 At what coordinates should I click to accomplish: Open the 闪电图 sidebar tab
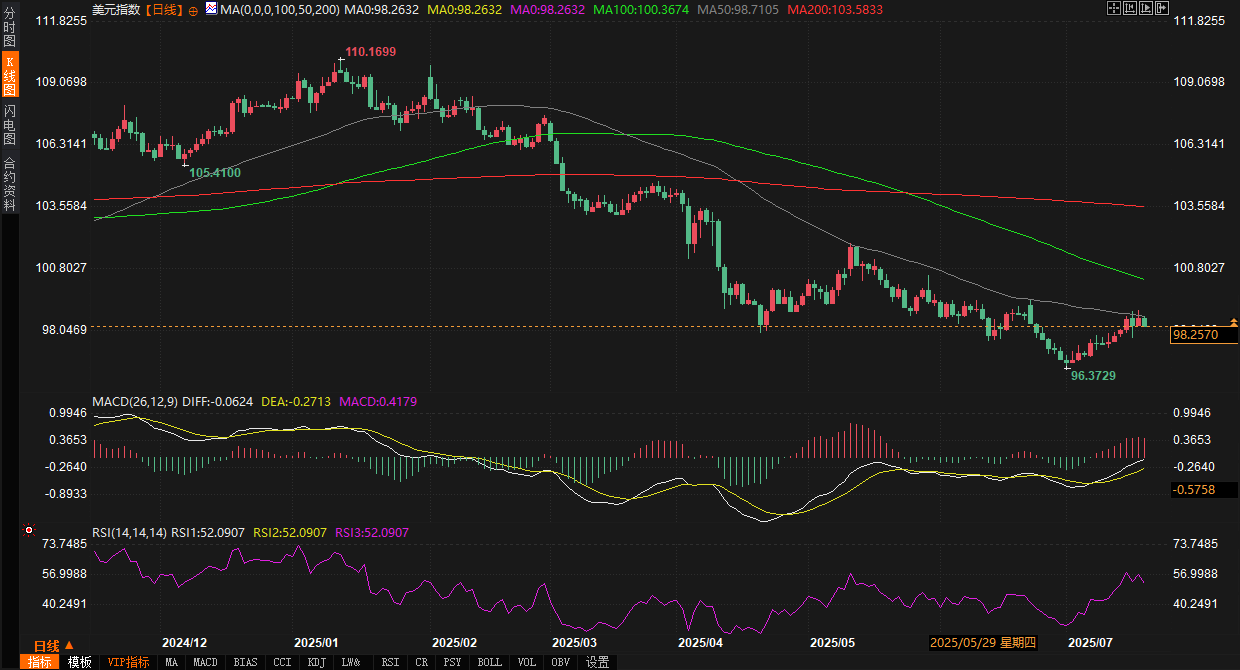tap(9, 124)
